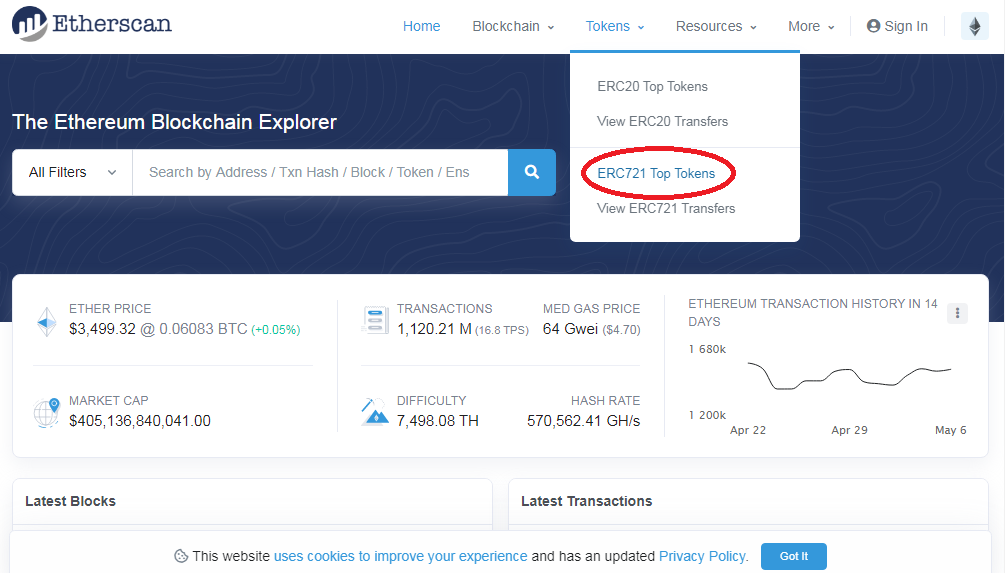Image resolution: width=1005 pixels, height=573 pixels.
Task: Click The Ethereum Blockchain Explorer title
Action: point(174,122)
